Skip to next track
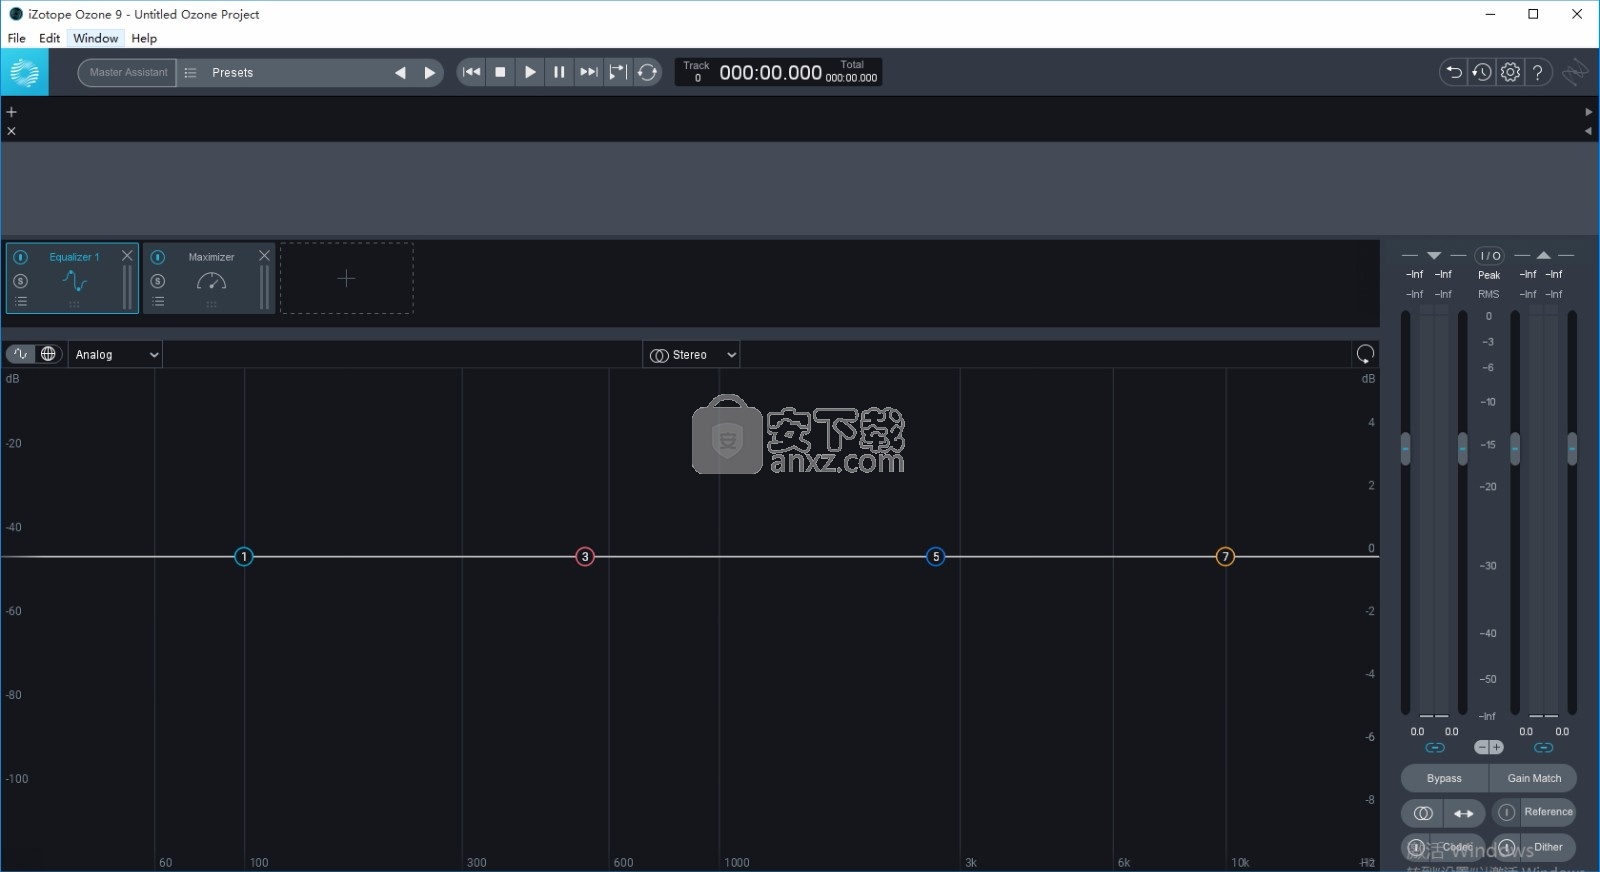 click(589, 72)
